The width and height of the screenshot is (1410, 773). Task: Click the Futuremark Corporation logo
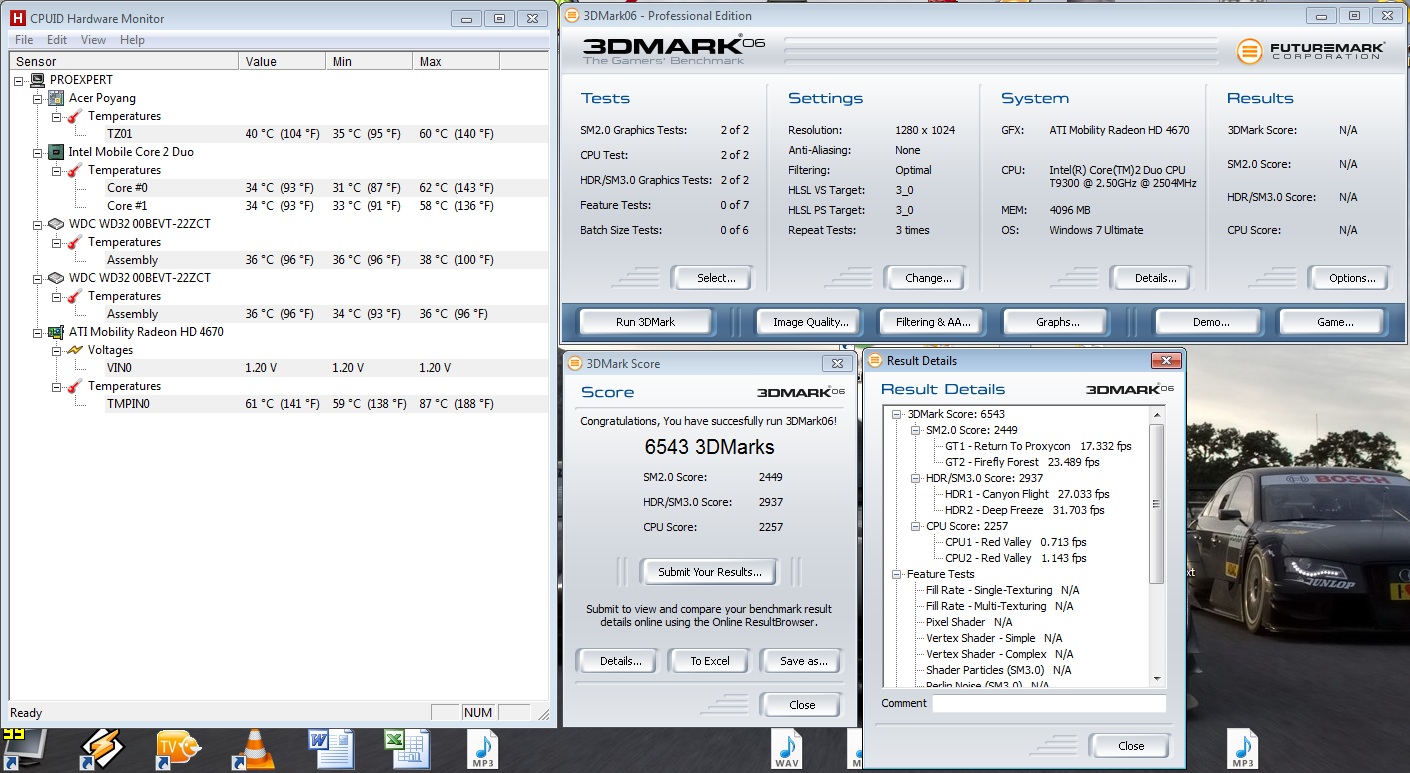[1311, 51]
